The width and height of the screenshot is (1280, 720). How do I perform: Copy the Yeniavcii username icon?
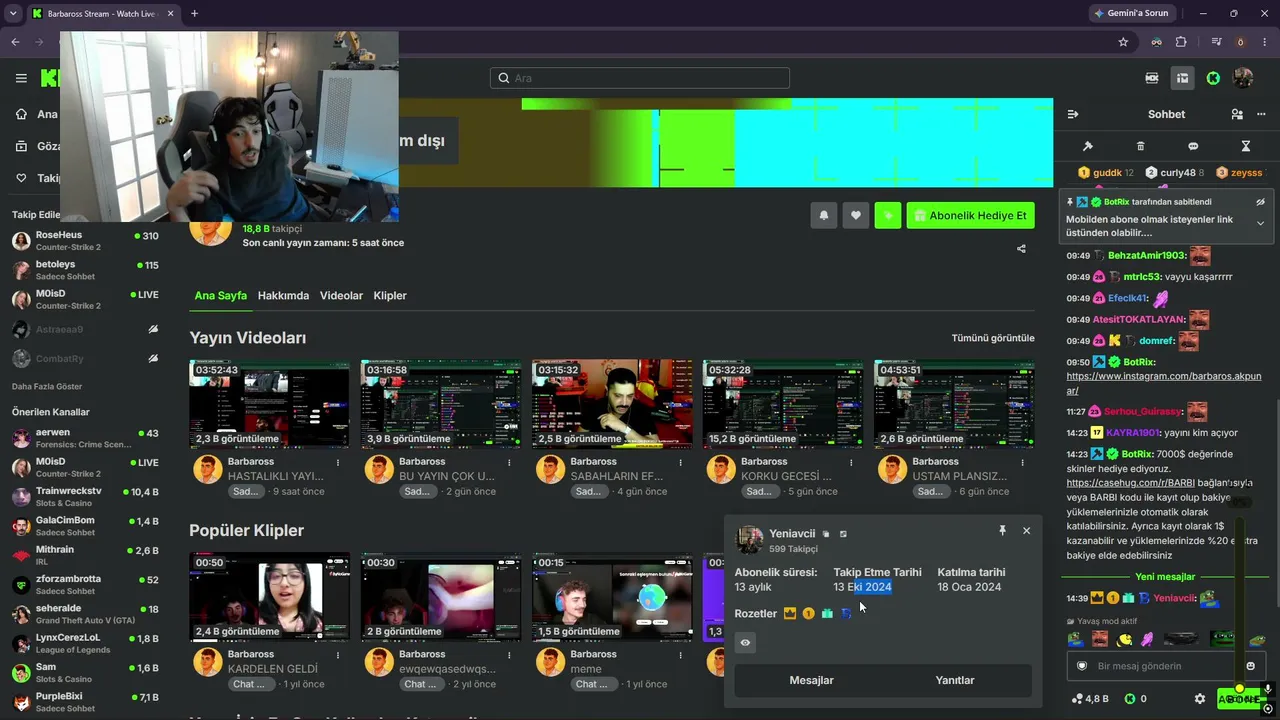826,534
